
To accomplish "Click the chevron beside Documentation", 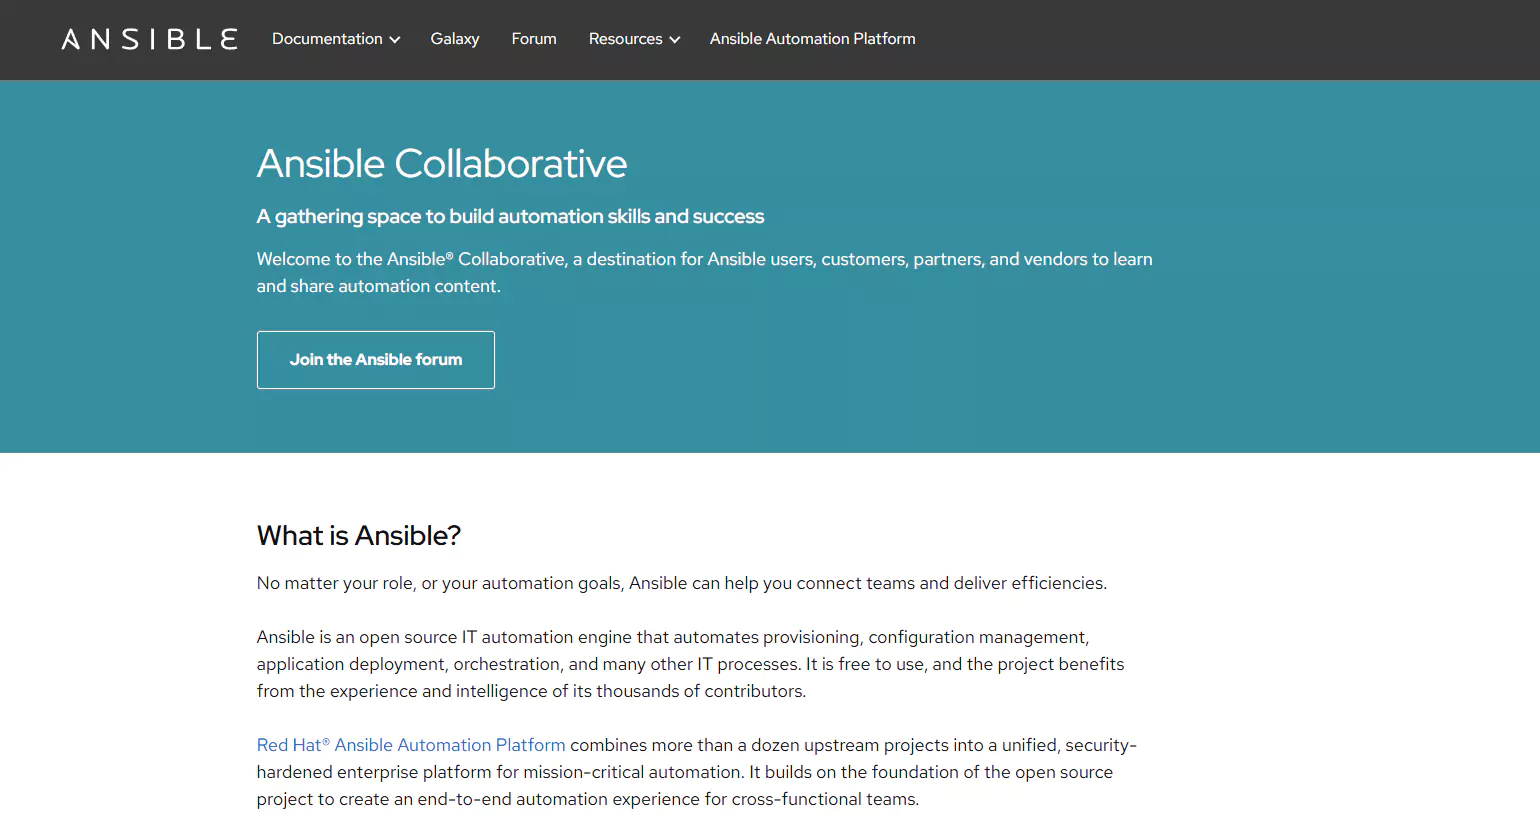I will tap(397, 40).
